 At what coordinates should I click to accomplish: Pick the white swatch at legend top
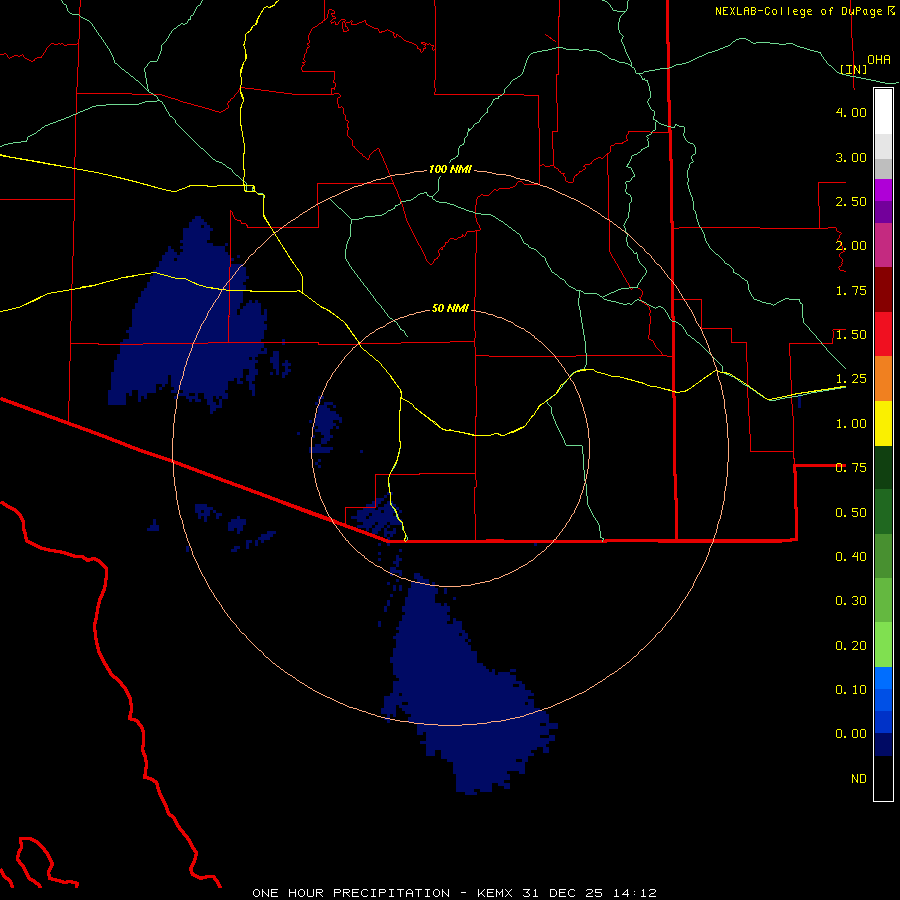pyautogui.click(x=883, y=111)
